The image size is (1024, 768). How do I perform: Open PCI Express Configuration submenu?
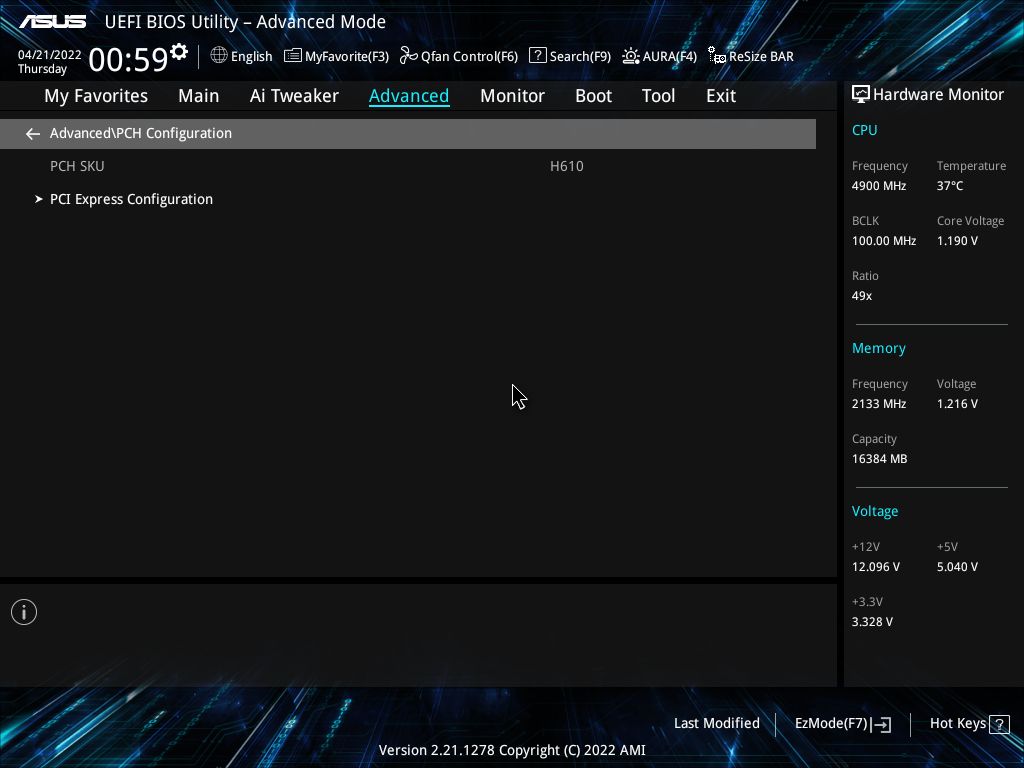tap(131, 199)
